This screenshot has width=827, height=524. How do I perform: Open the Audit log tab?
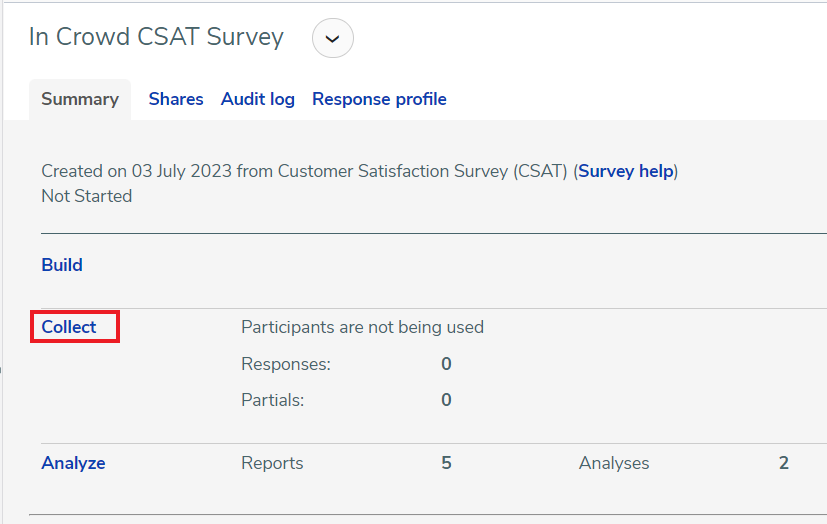pyautogui.click(x=258, y=99)
